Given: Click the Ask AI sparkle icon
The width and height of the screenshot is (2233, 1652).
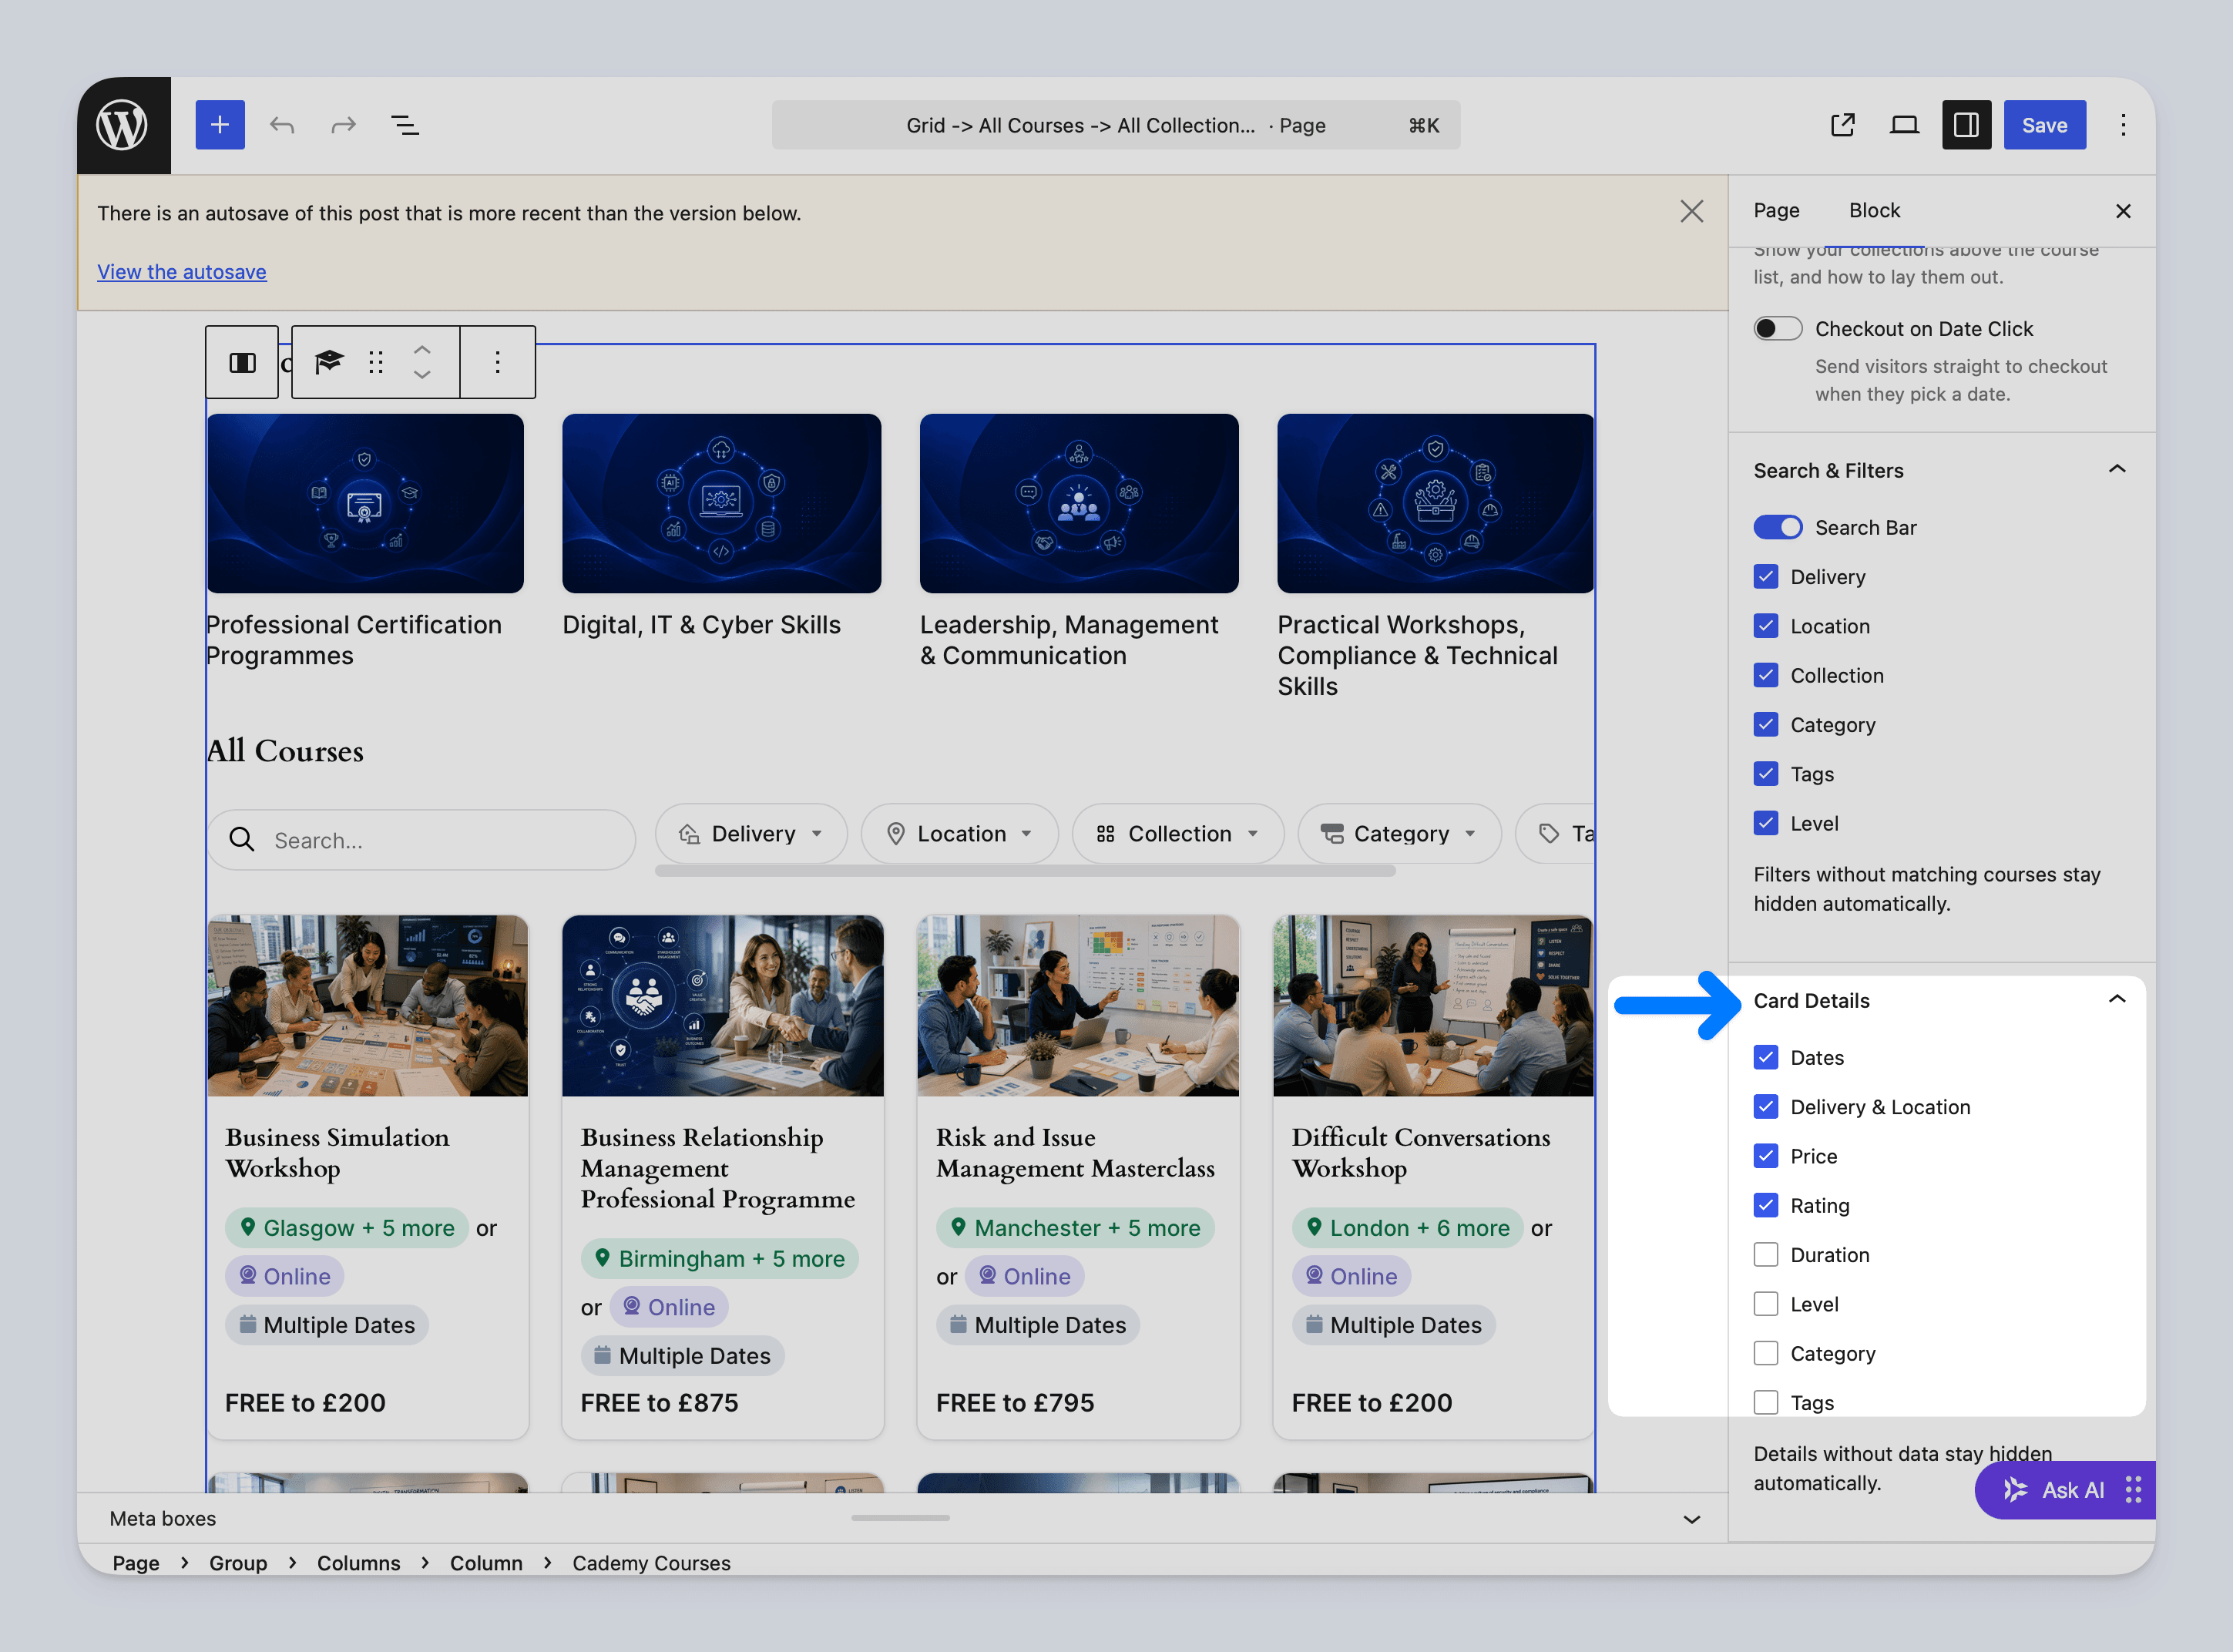Looking at the screenshot, I should pos(2016,1490).
